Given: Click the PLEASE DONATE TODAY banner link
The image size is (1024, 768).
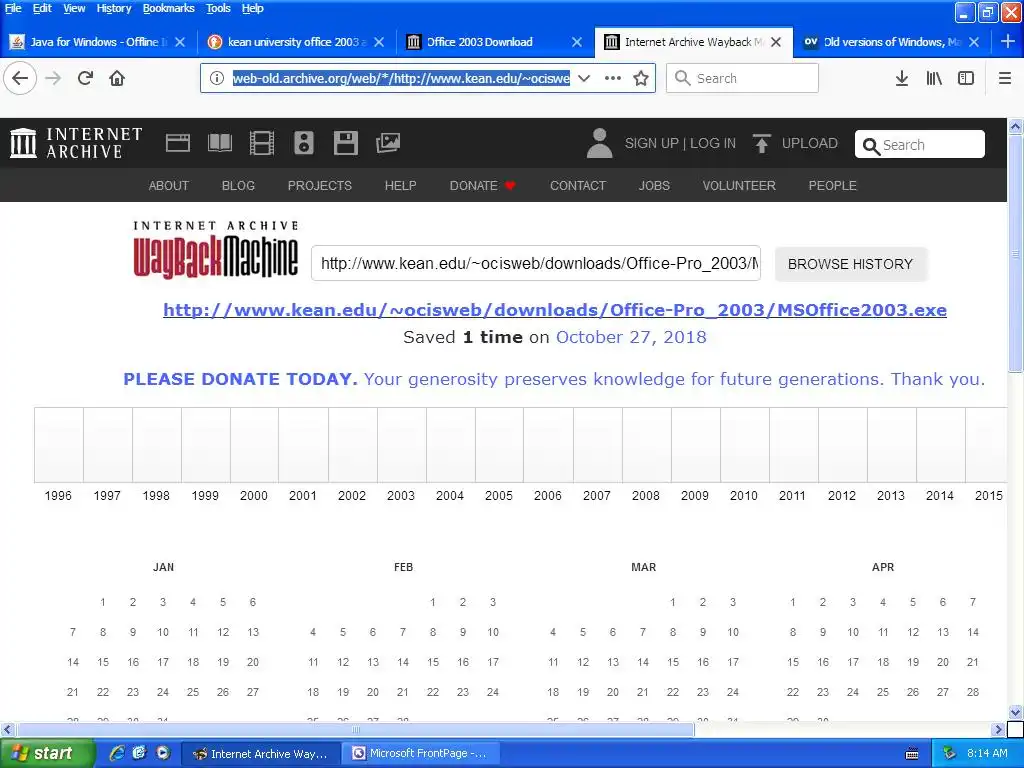Looking at the screenshot, I should tap(554, 379).
